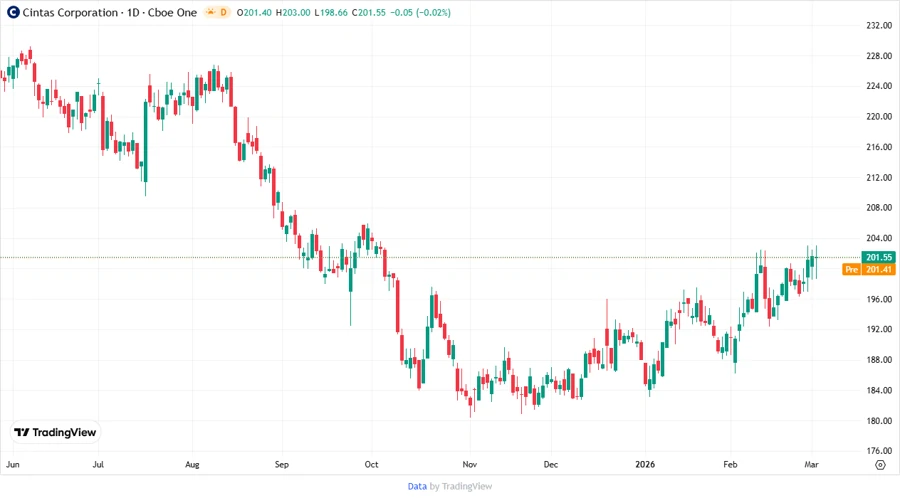900x498 pixels.
Task: Click the Cintas Corporation logo icon
Action: [13, 12]
